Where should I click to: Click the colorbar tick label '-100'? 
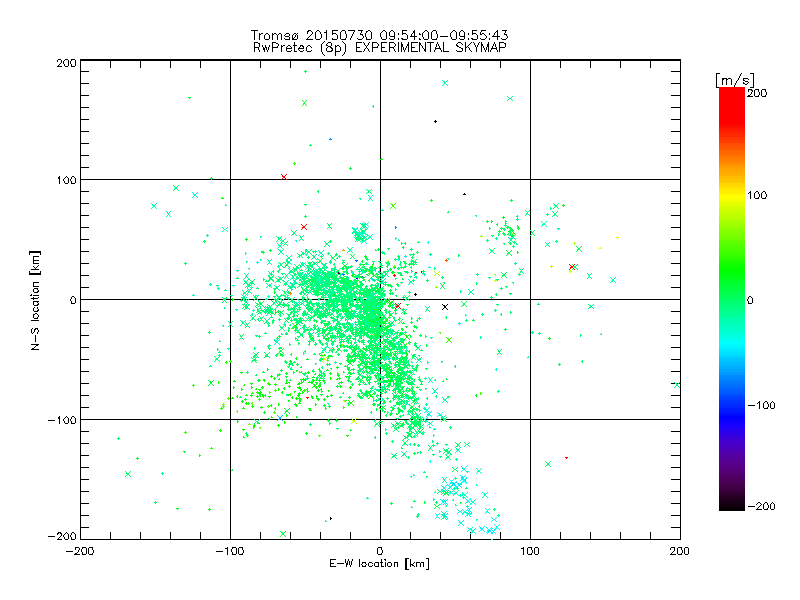[761, 405]
